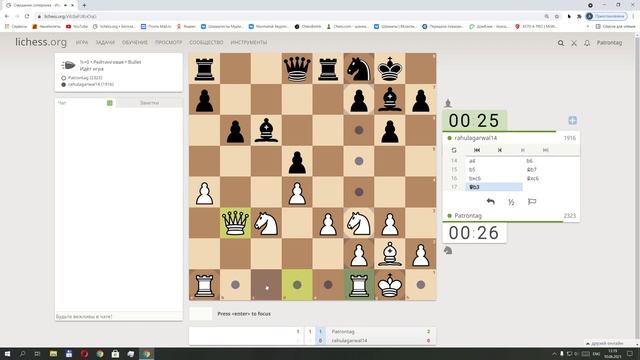Open the ОБУЧЕНИЕ menu

point(135,42)
